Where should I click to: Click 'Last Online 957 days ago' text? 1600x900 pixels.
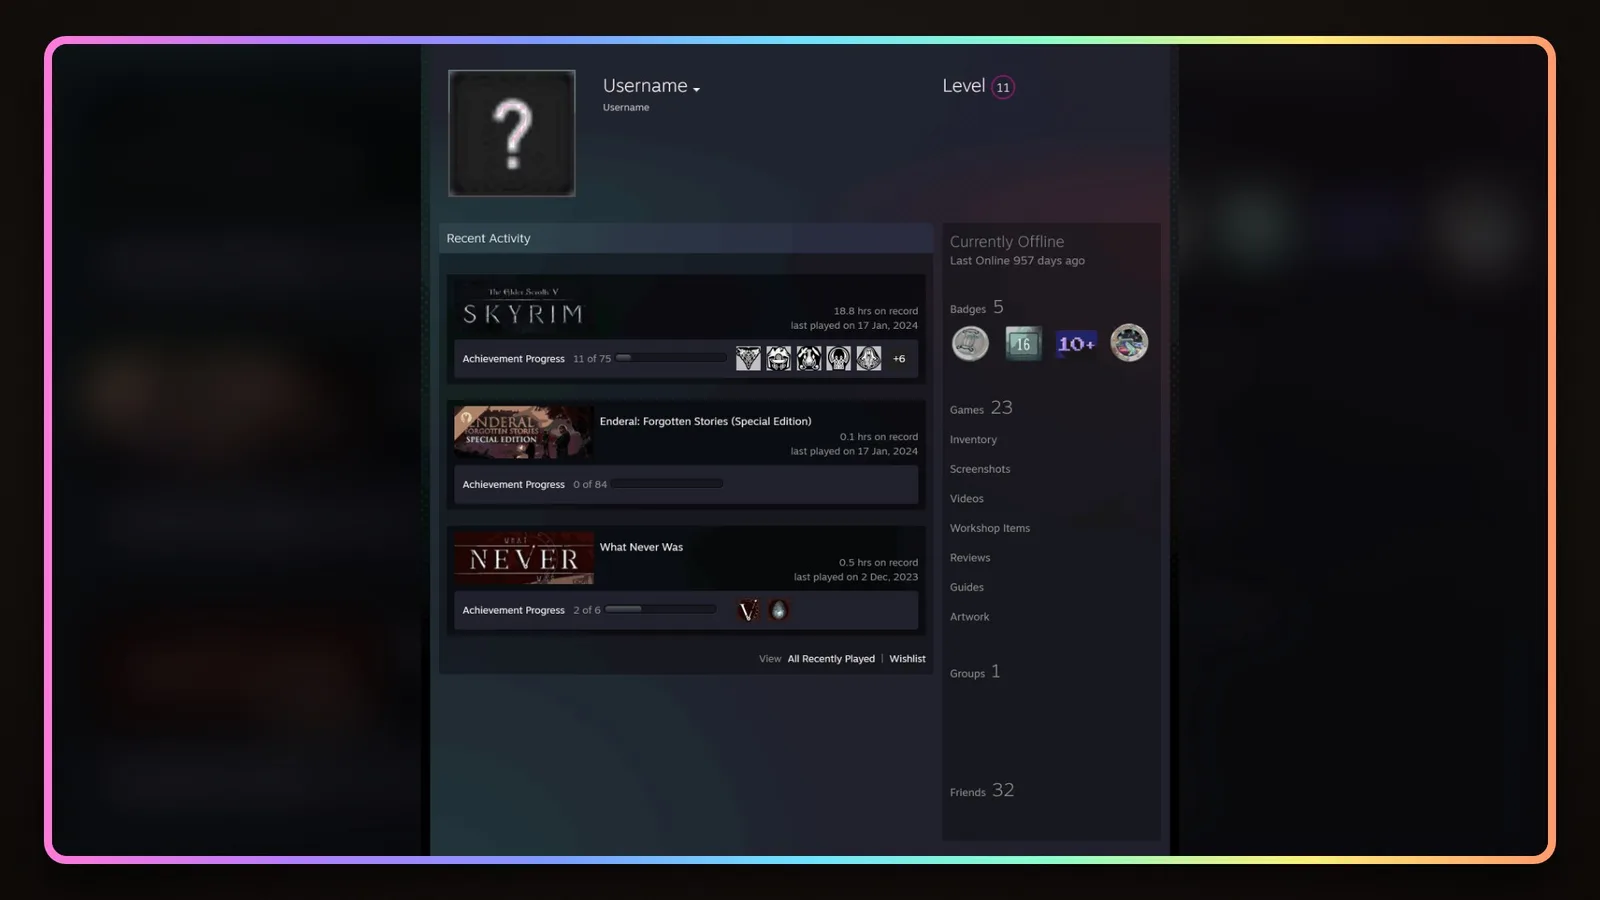click(x=1017, y=261)
